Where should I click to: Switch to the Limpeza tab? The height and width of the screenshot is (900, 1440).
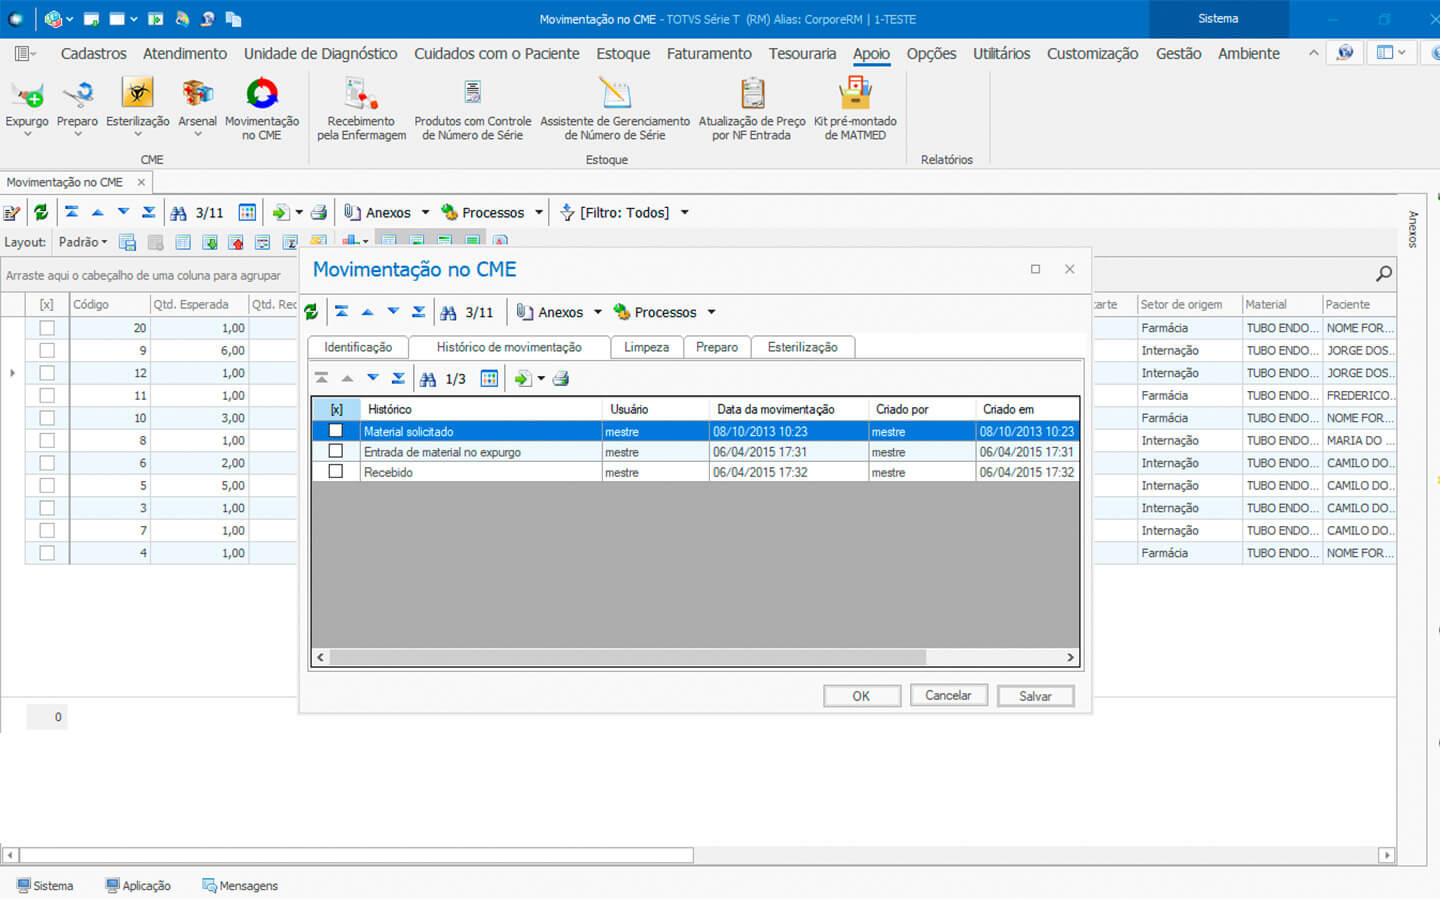click(x=646, y=347)
